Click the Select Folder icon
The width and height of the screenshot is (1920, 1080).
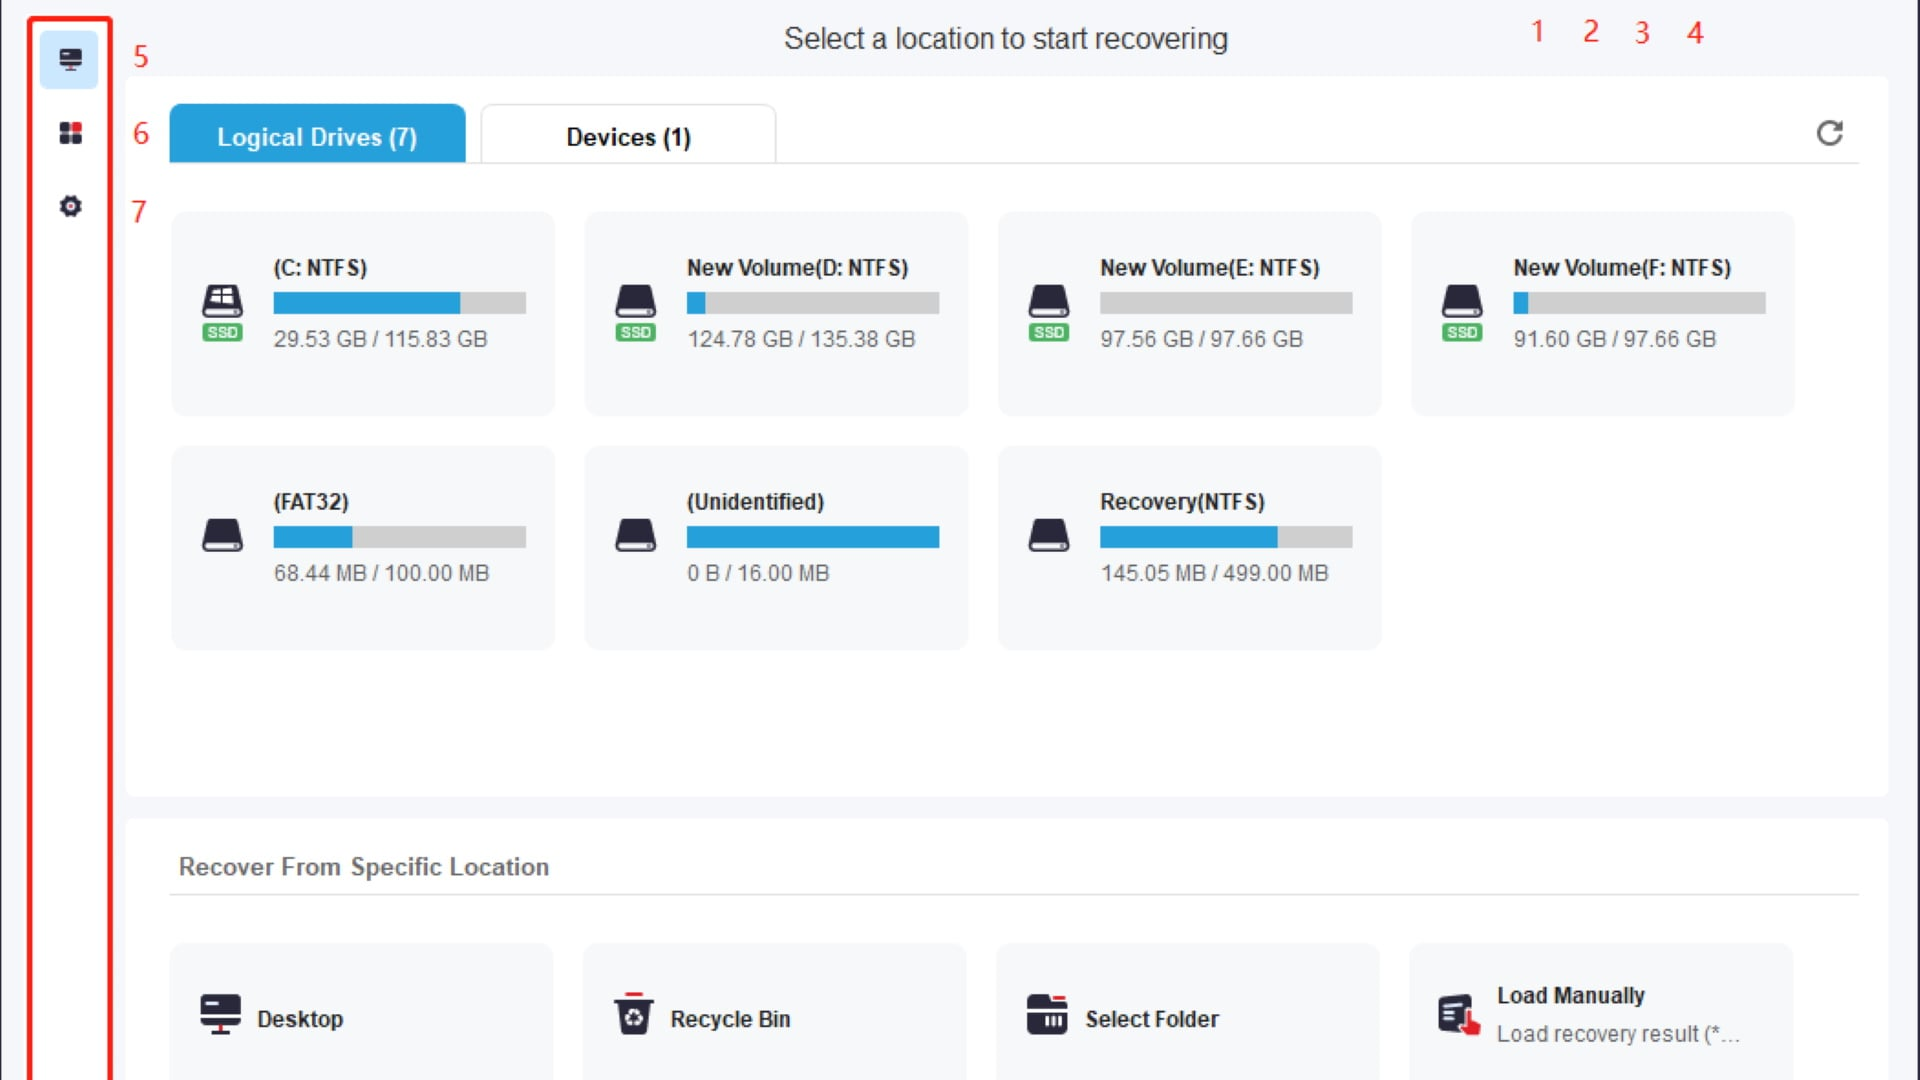point(1047,1014)
